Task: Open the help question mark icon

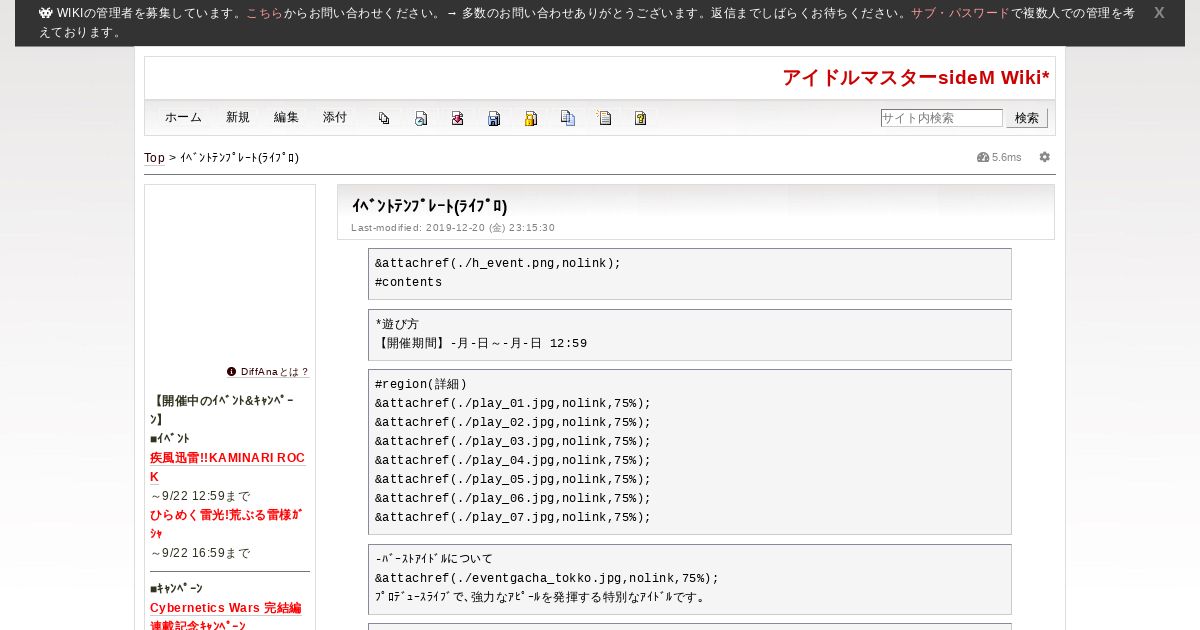Action: tap(641, 118)
